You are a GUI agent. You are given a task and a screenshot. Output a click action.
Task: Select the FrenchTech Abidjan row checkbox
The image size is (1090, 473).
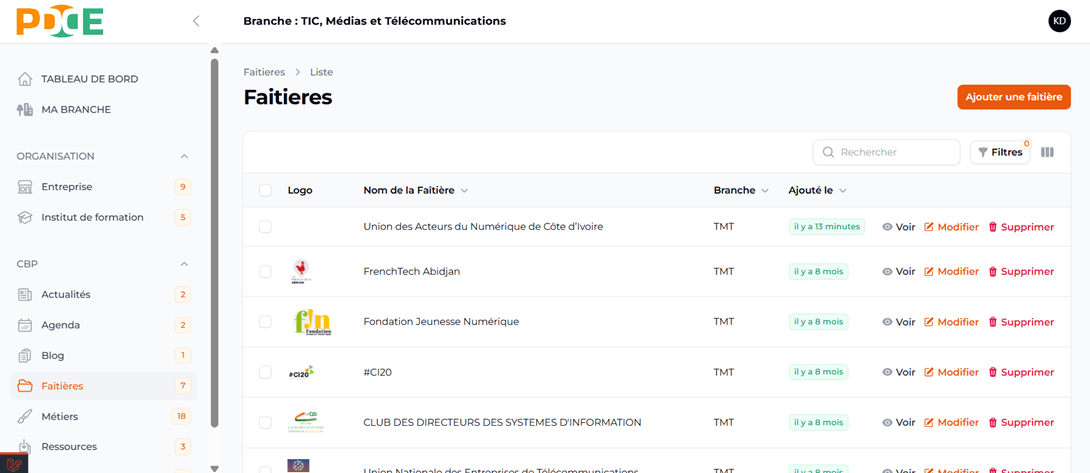(x=265, y=272)
